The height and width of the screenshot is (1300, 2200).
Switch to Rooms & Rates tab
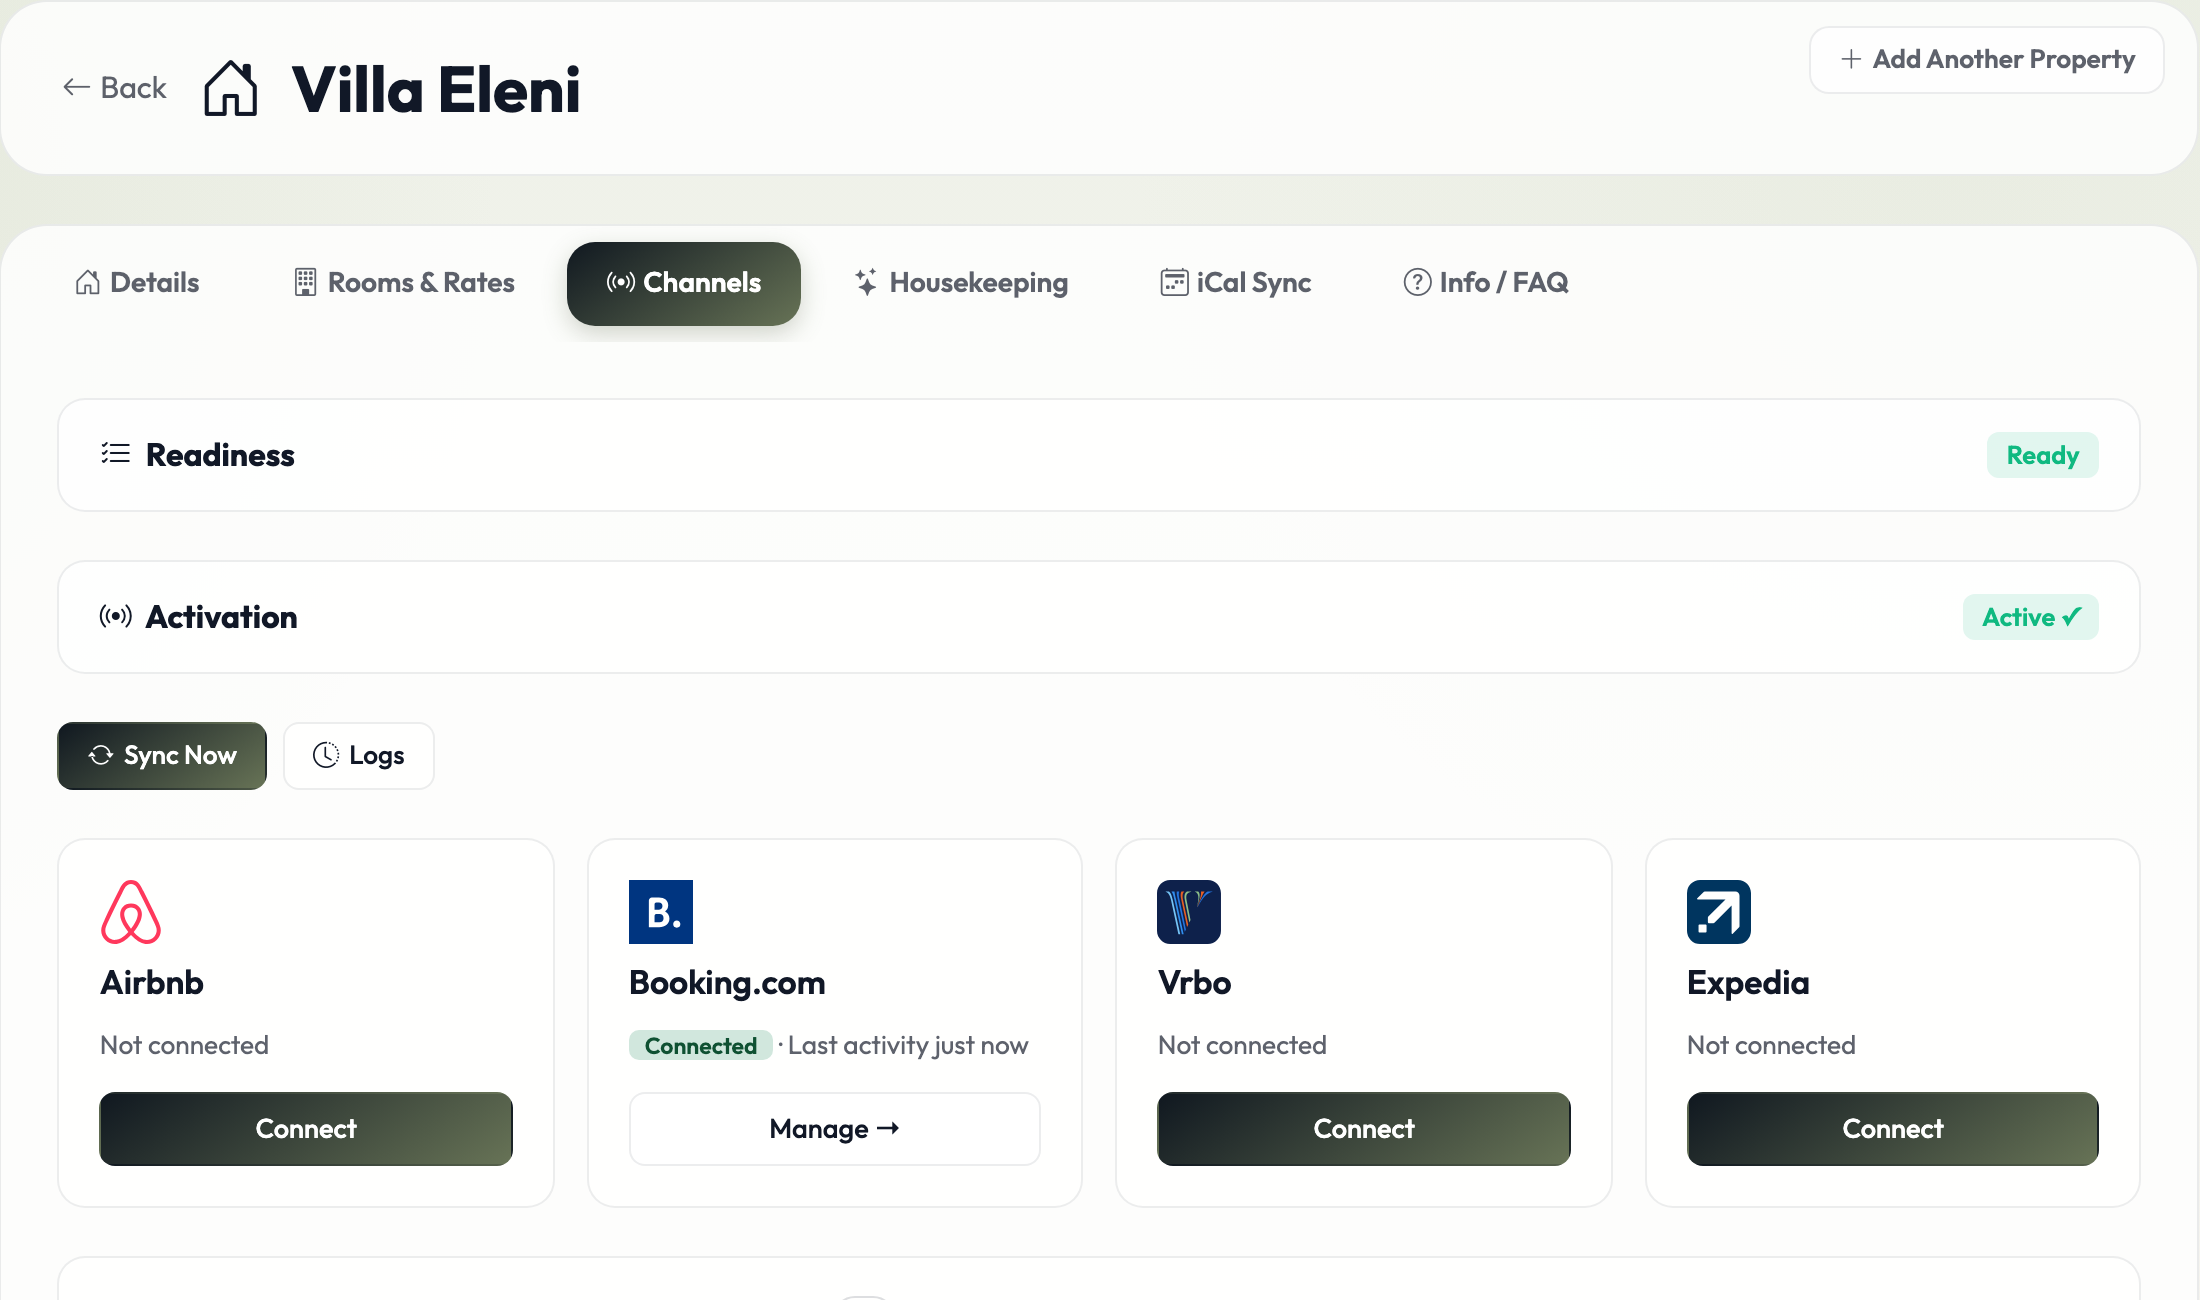(404, 283)
